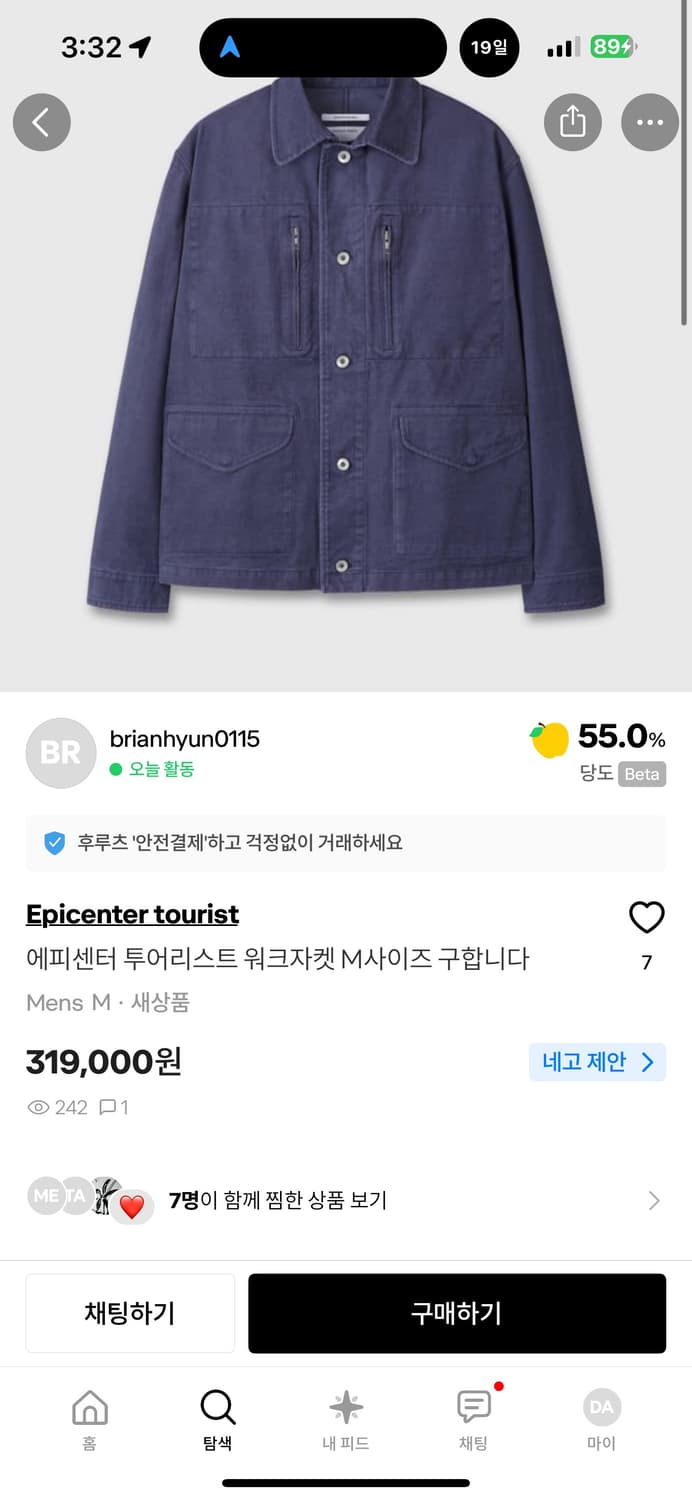Open the seller's BR profile avatar
Image resolution: width=692 pixels, height=1500 pixels.
[x=60, y=751]
